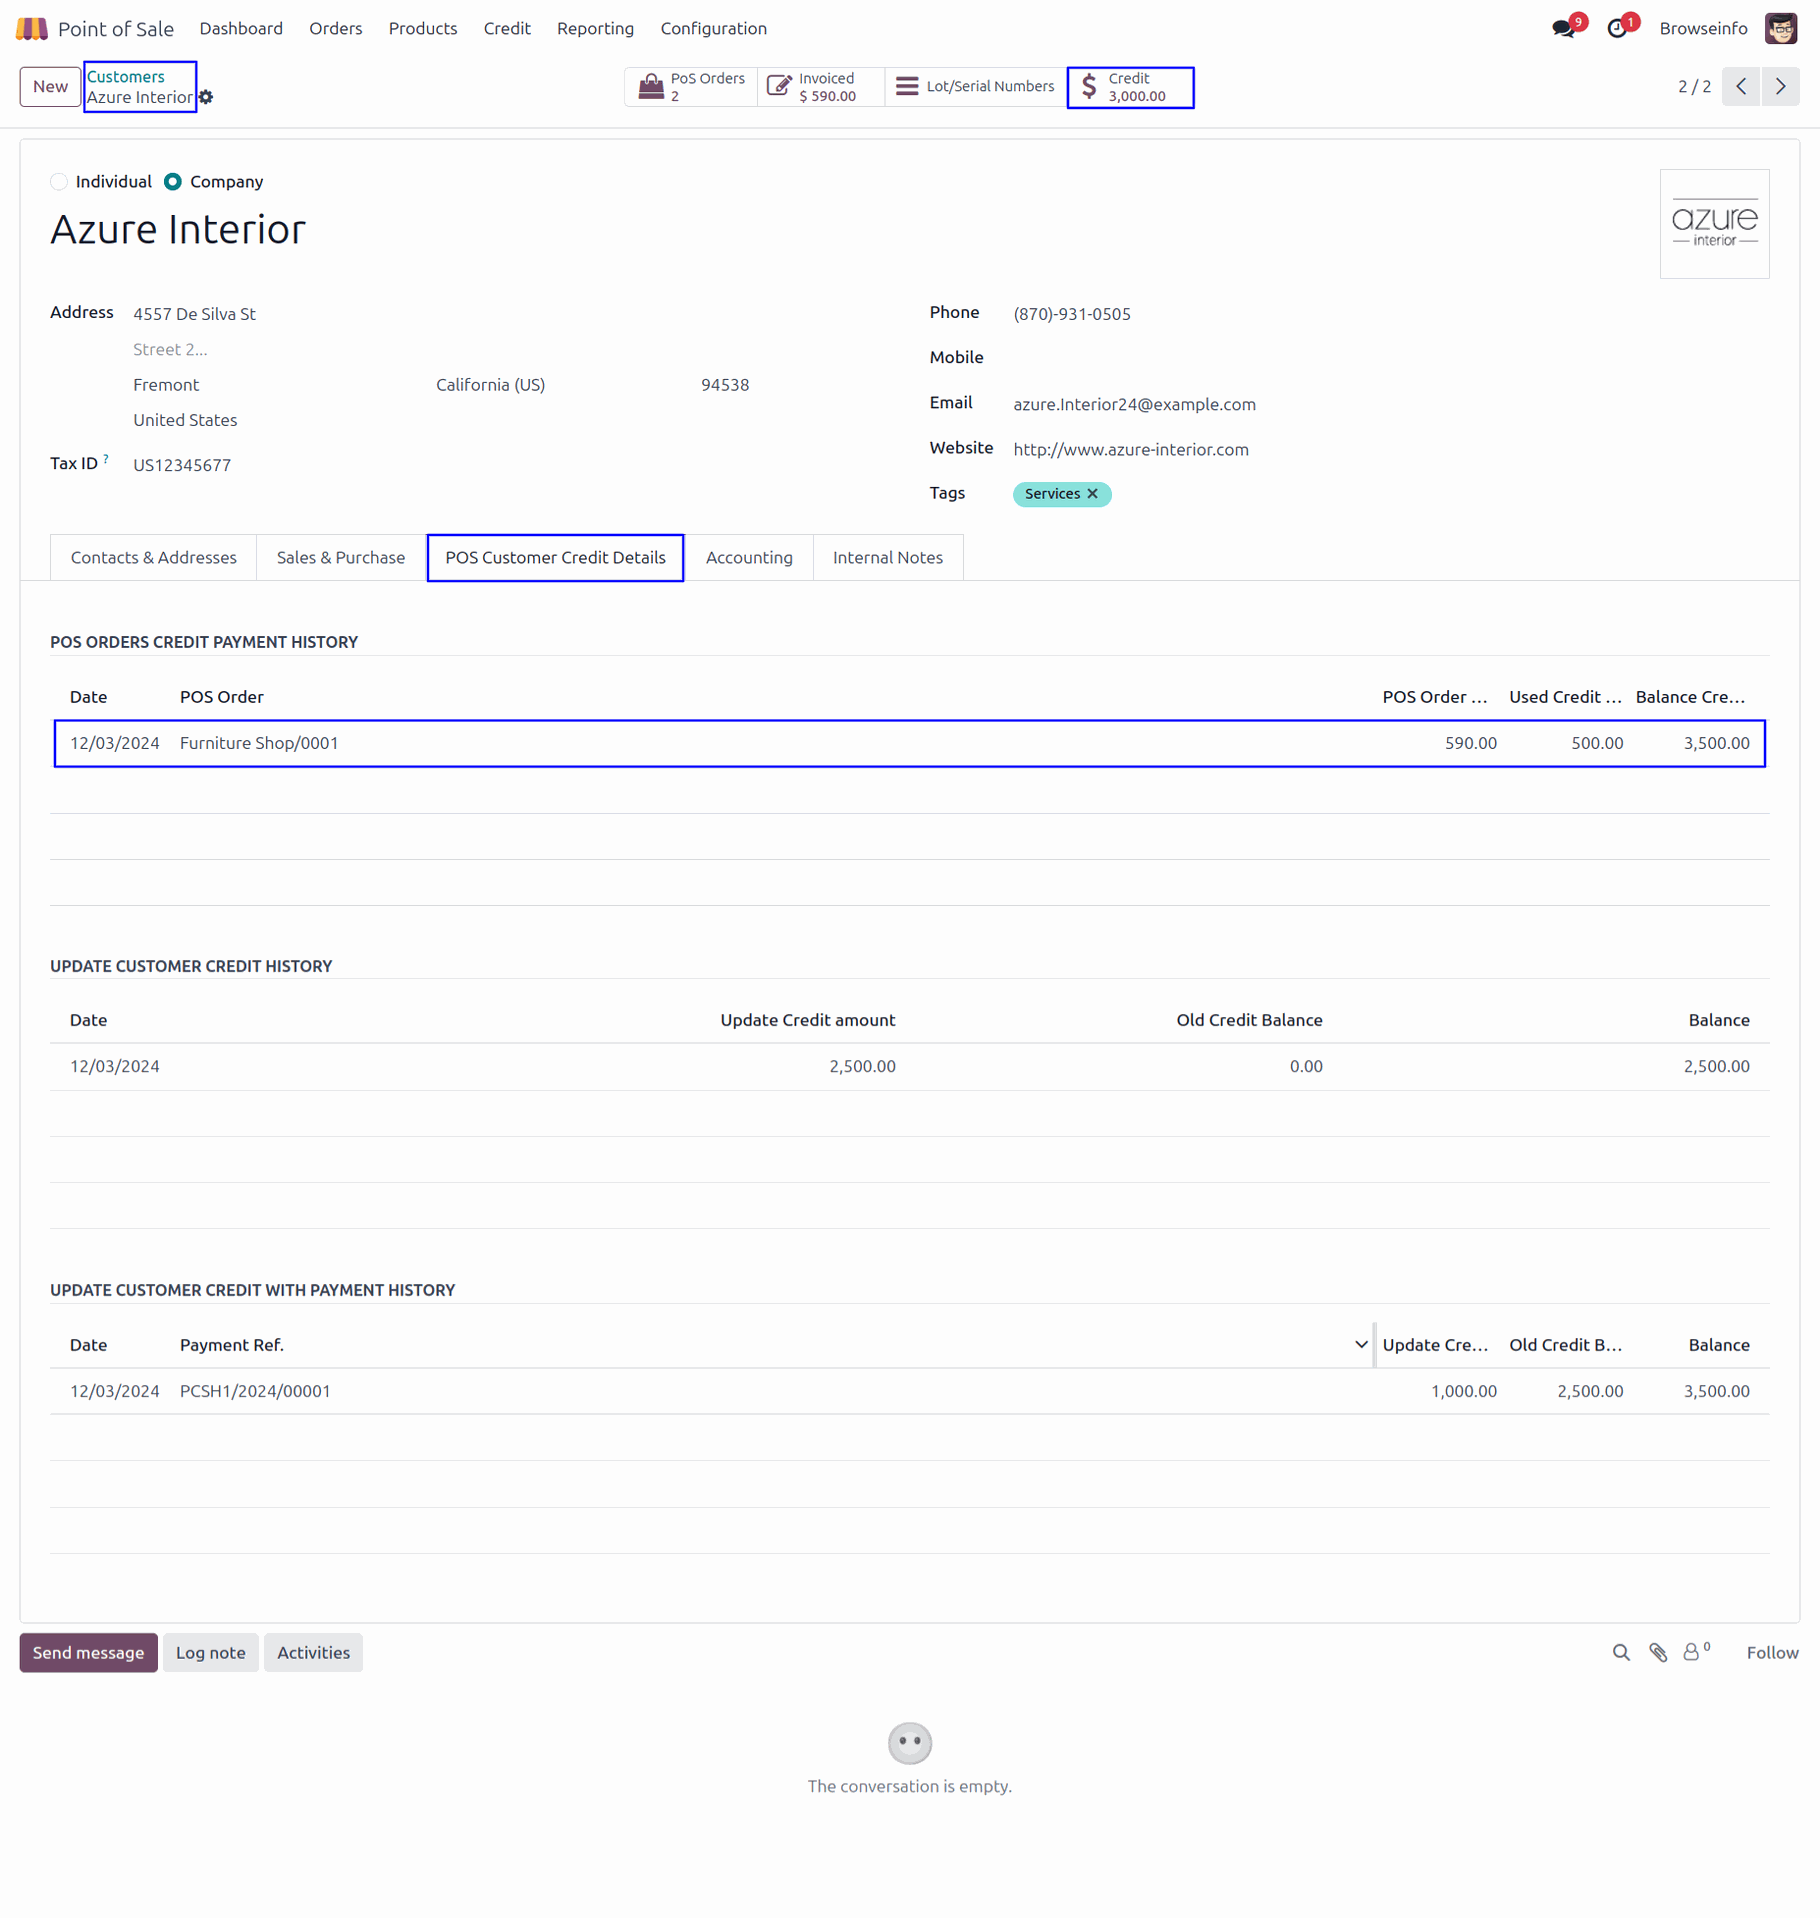The image size is (1820, 1920).
Task: Click the attach files paperclip icon
Action: (1658, 1652)
